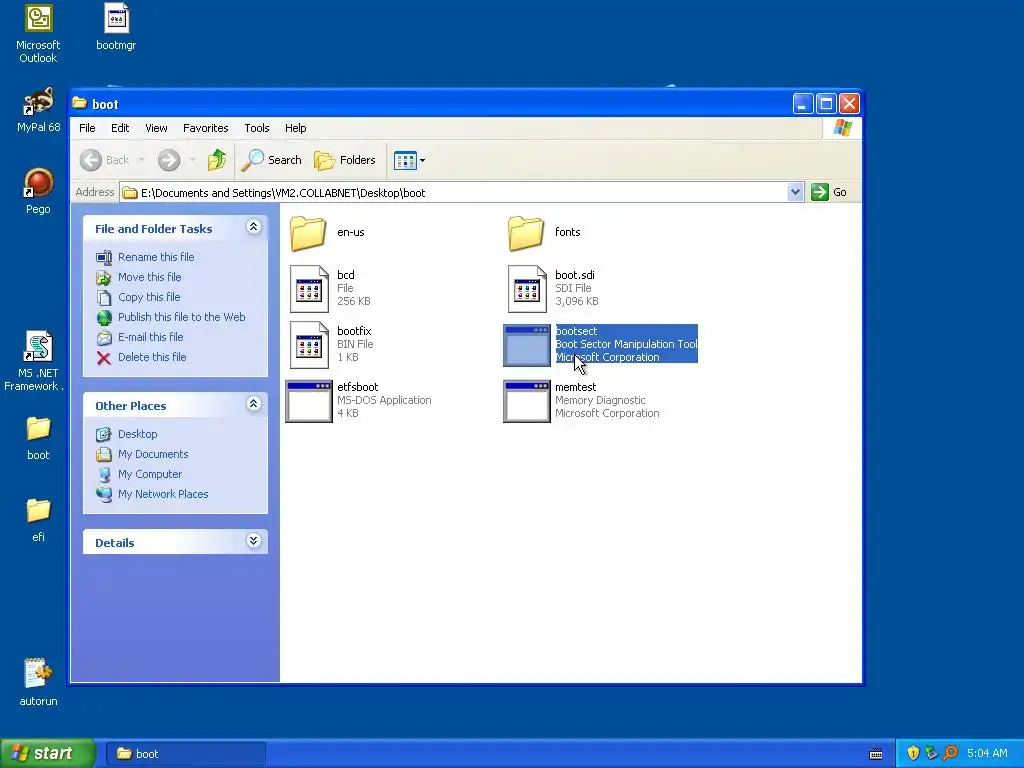Go to My Network Places link
1024x768 pixels.
[x=163, y=494]
